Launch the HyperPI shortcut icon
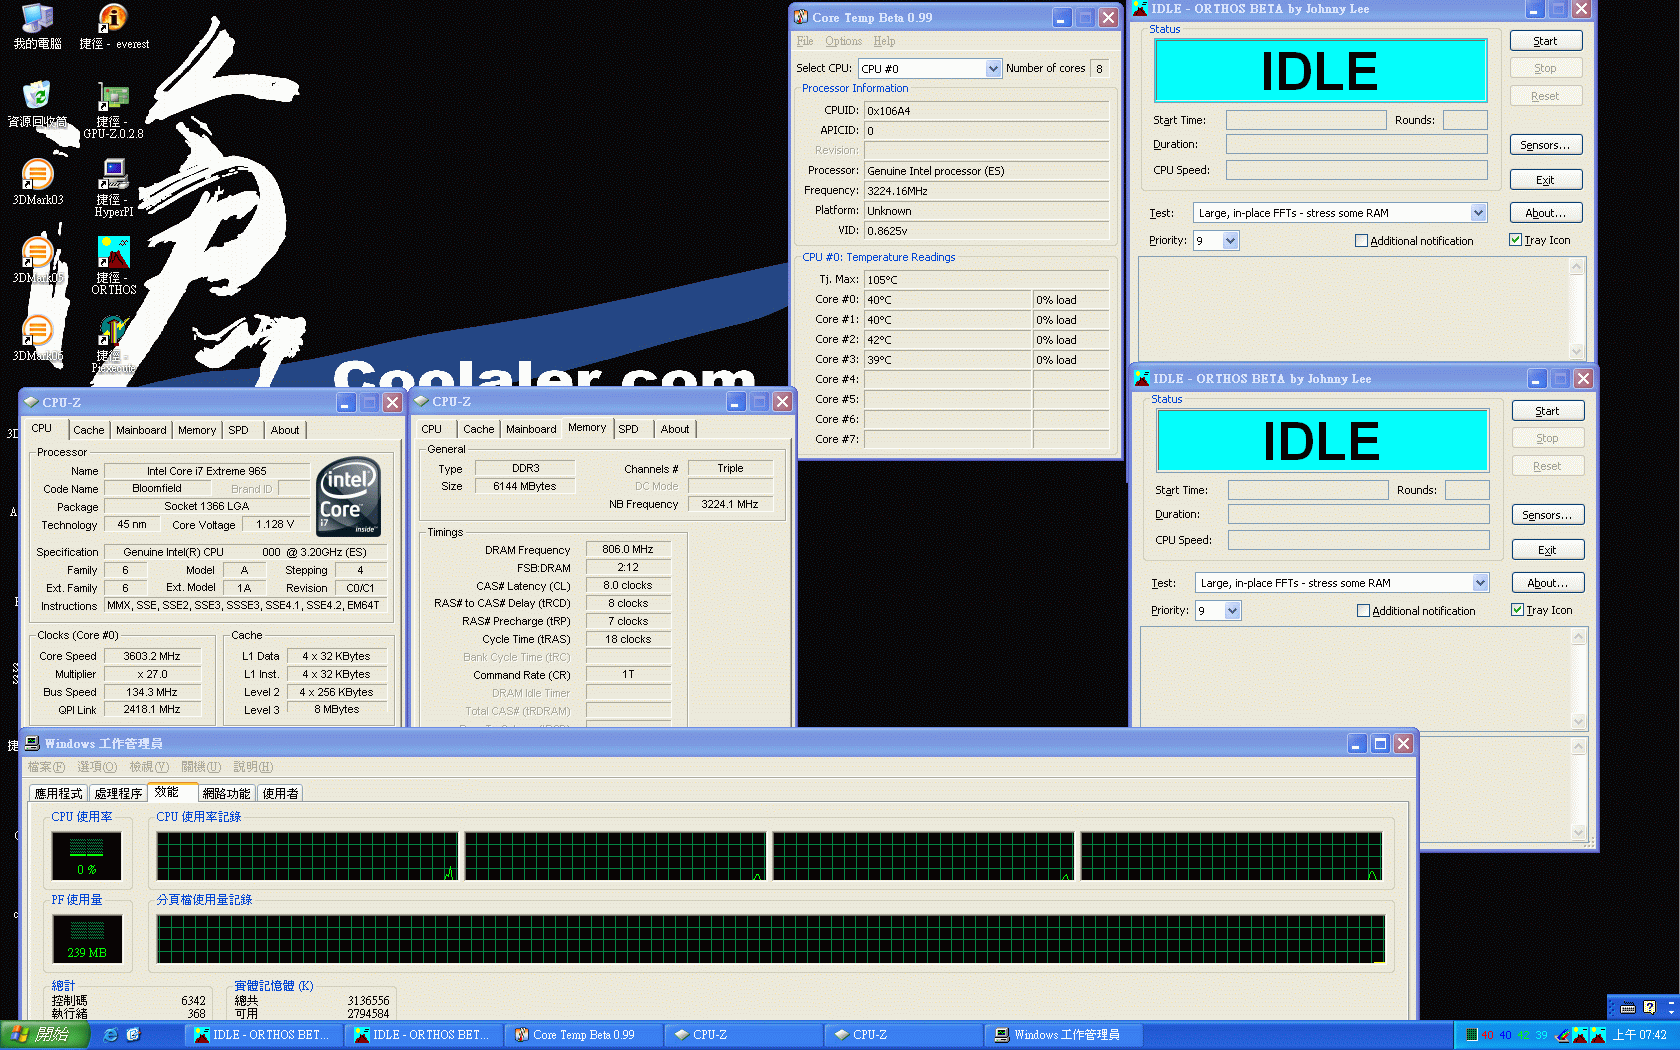1680x1050 pixels. [113, 174]
